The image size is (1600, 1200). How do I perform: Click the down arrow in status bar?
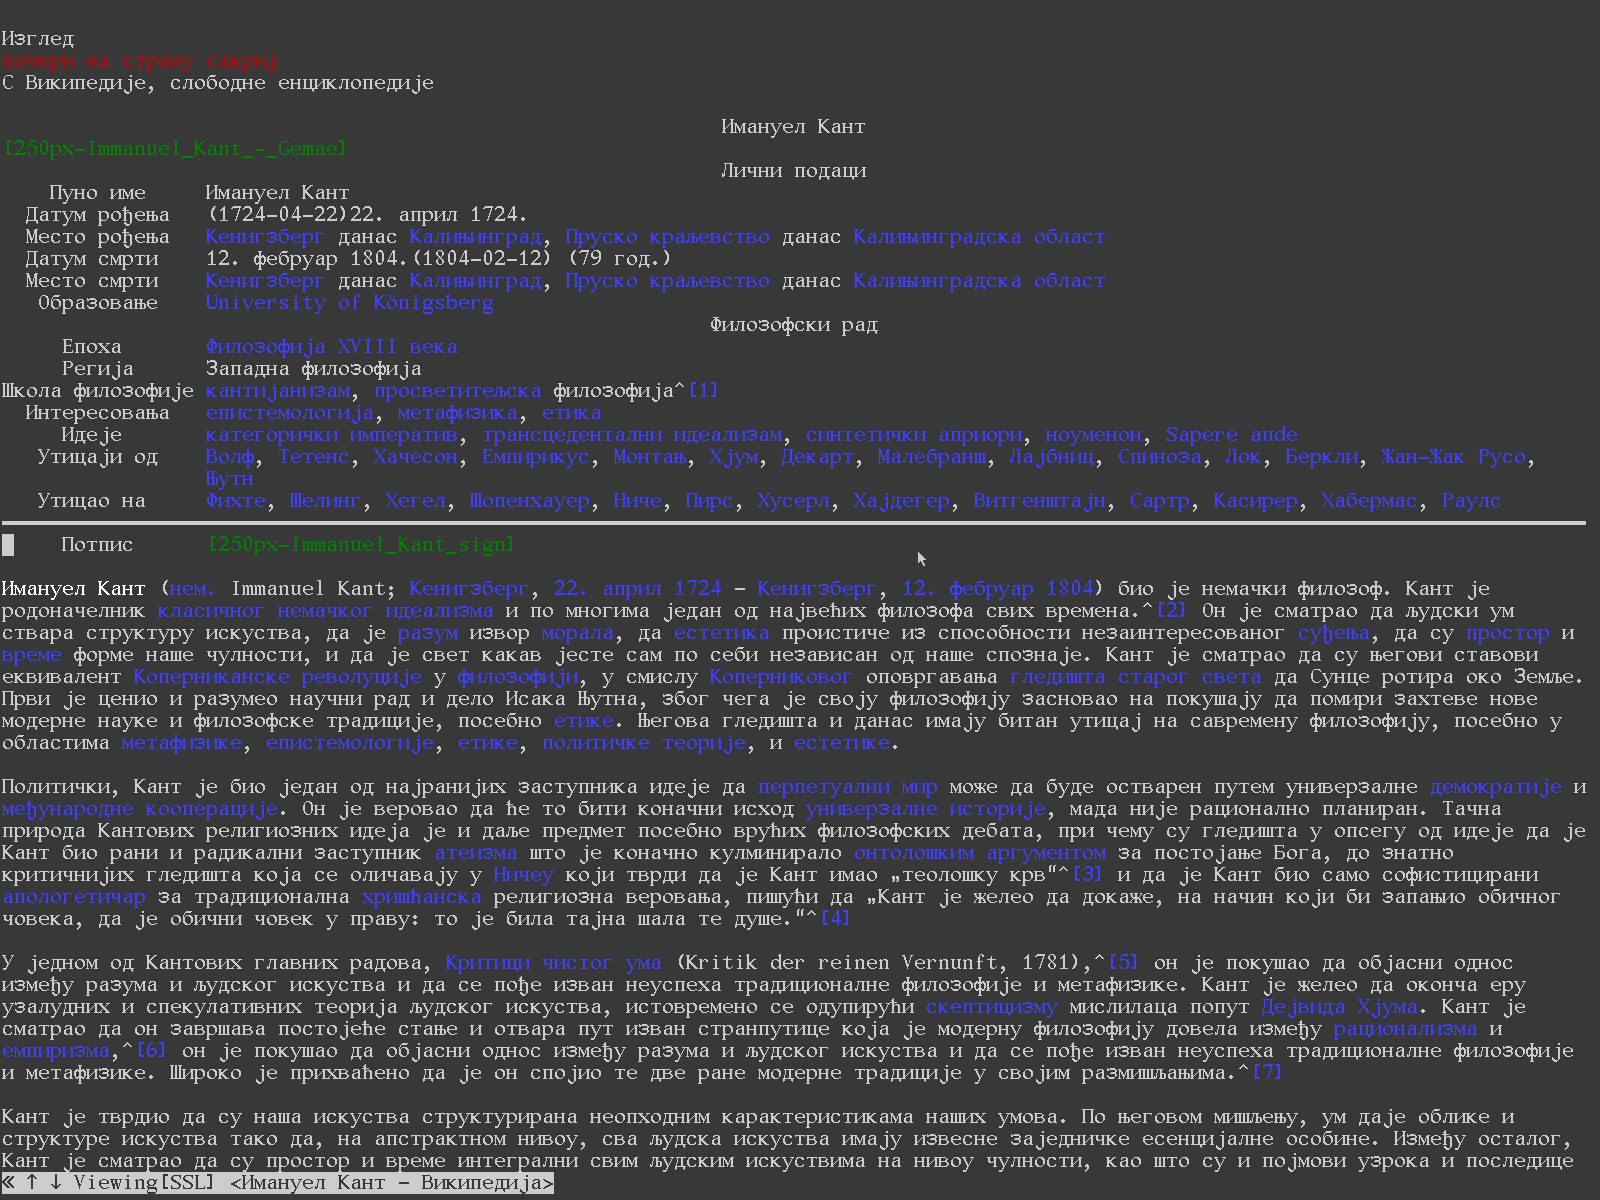56,1183
